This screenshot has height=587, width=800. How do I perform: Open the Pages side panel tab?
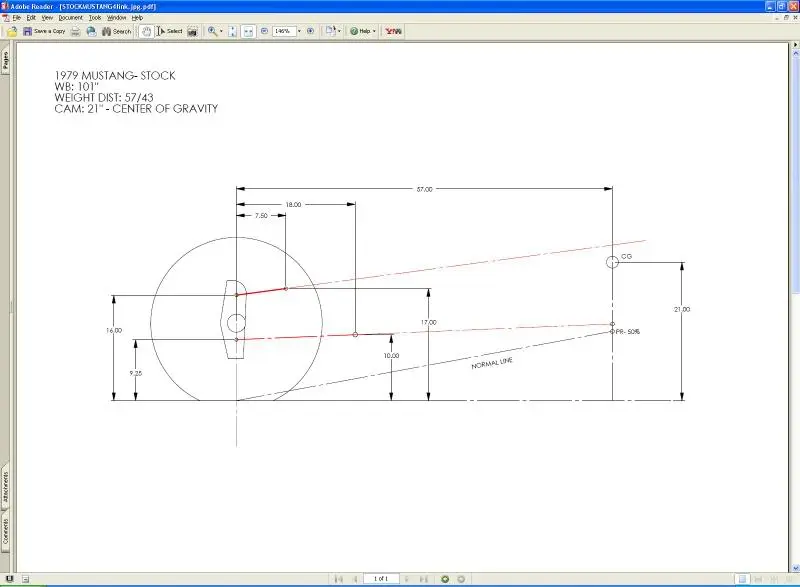(5, 62)
